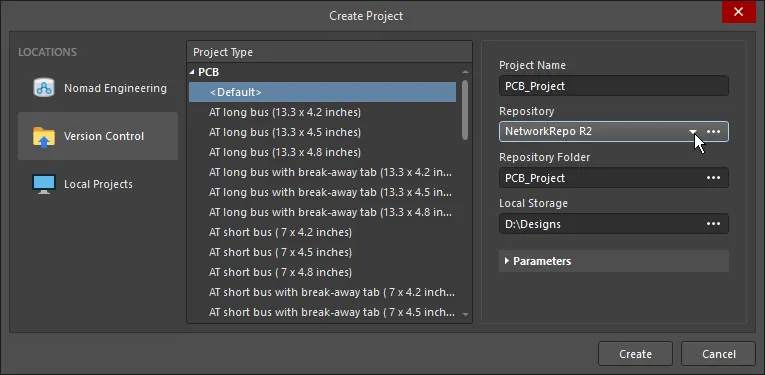
Task: Select AT short bus ( 7 x 4.8 inches)
Action: coord(281,272)
